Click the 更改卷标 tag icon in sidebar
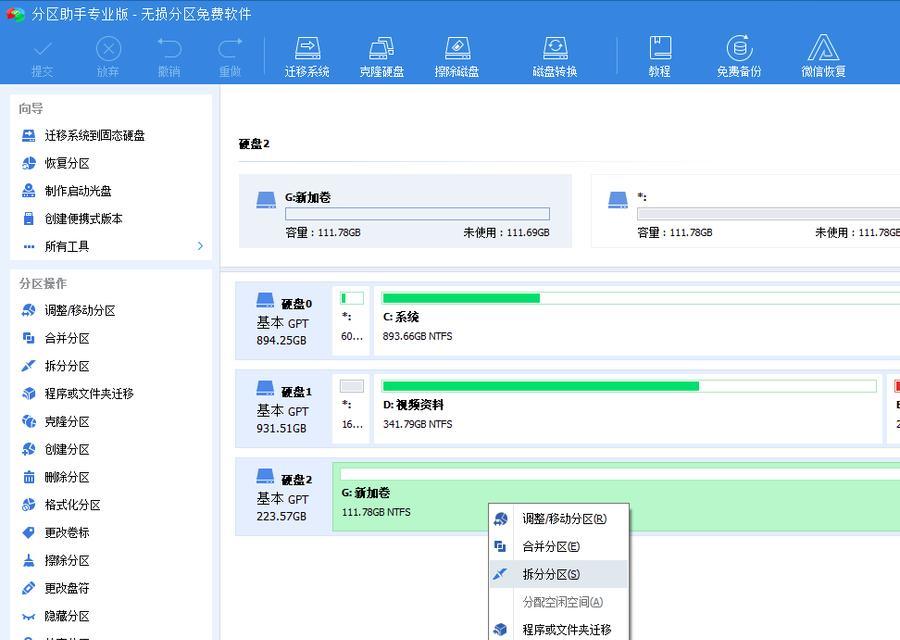Viewport: 900px width, 640px height. [x=29, y=533]
